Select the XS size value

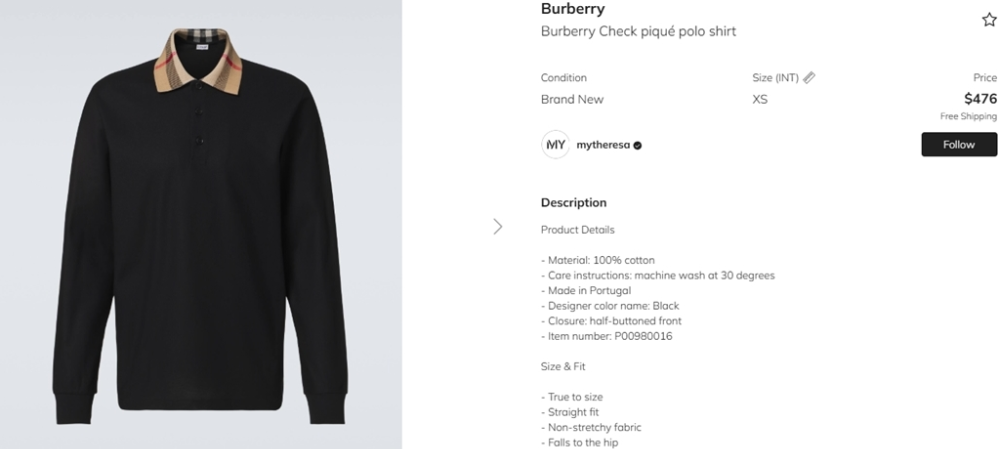(760, 99)
